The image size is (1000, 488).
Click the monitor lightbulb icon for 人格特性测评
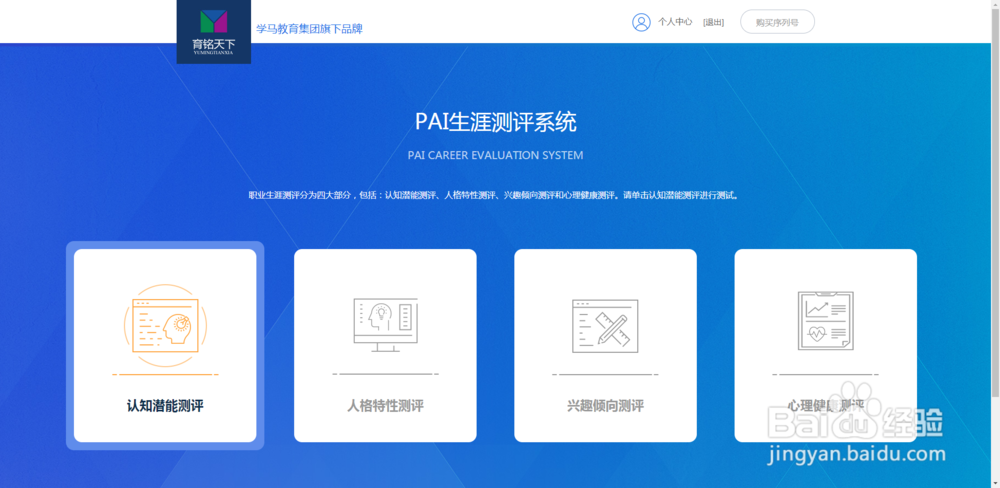385,325
